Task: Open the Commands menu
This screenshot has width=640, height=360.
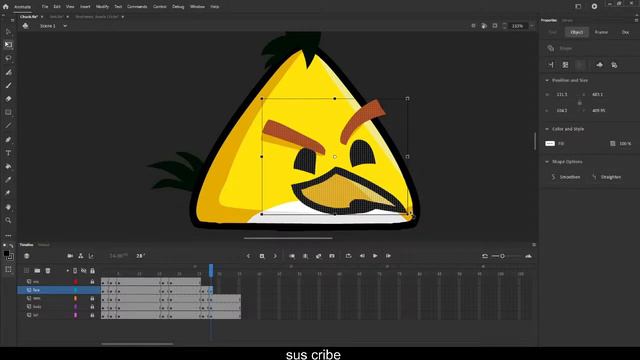Action: click(x=137, y=7)
